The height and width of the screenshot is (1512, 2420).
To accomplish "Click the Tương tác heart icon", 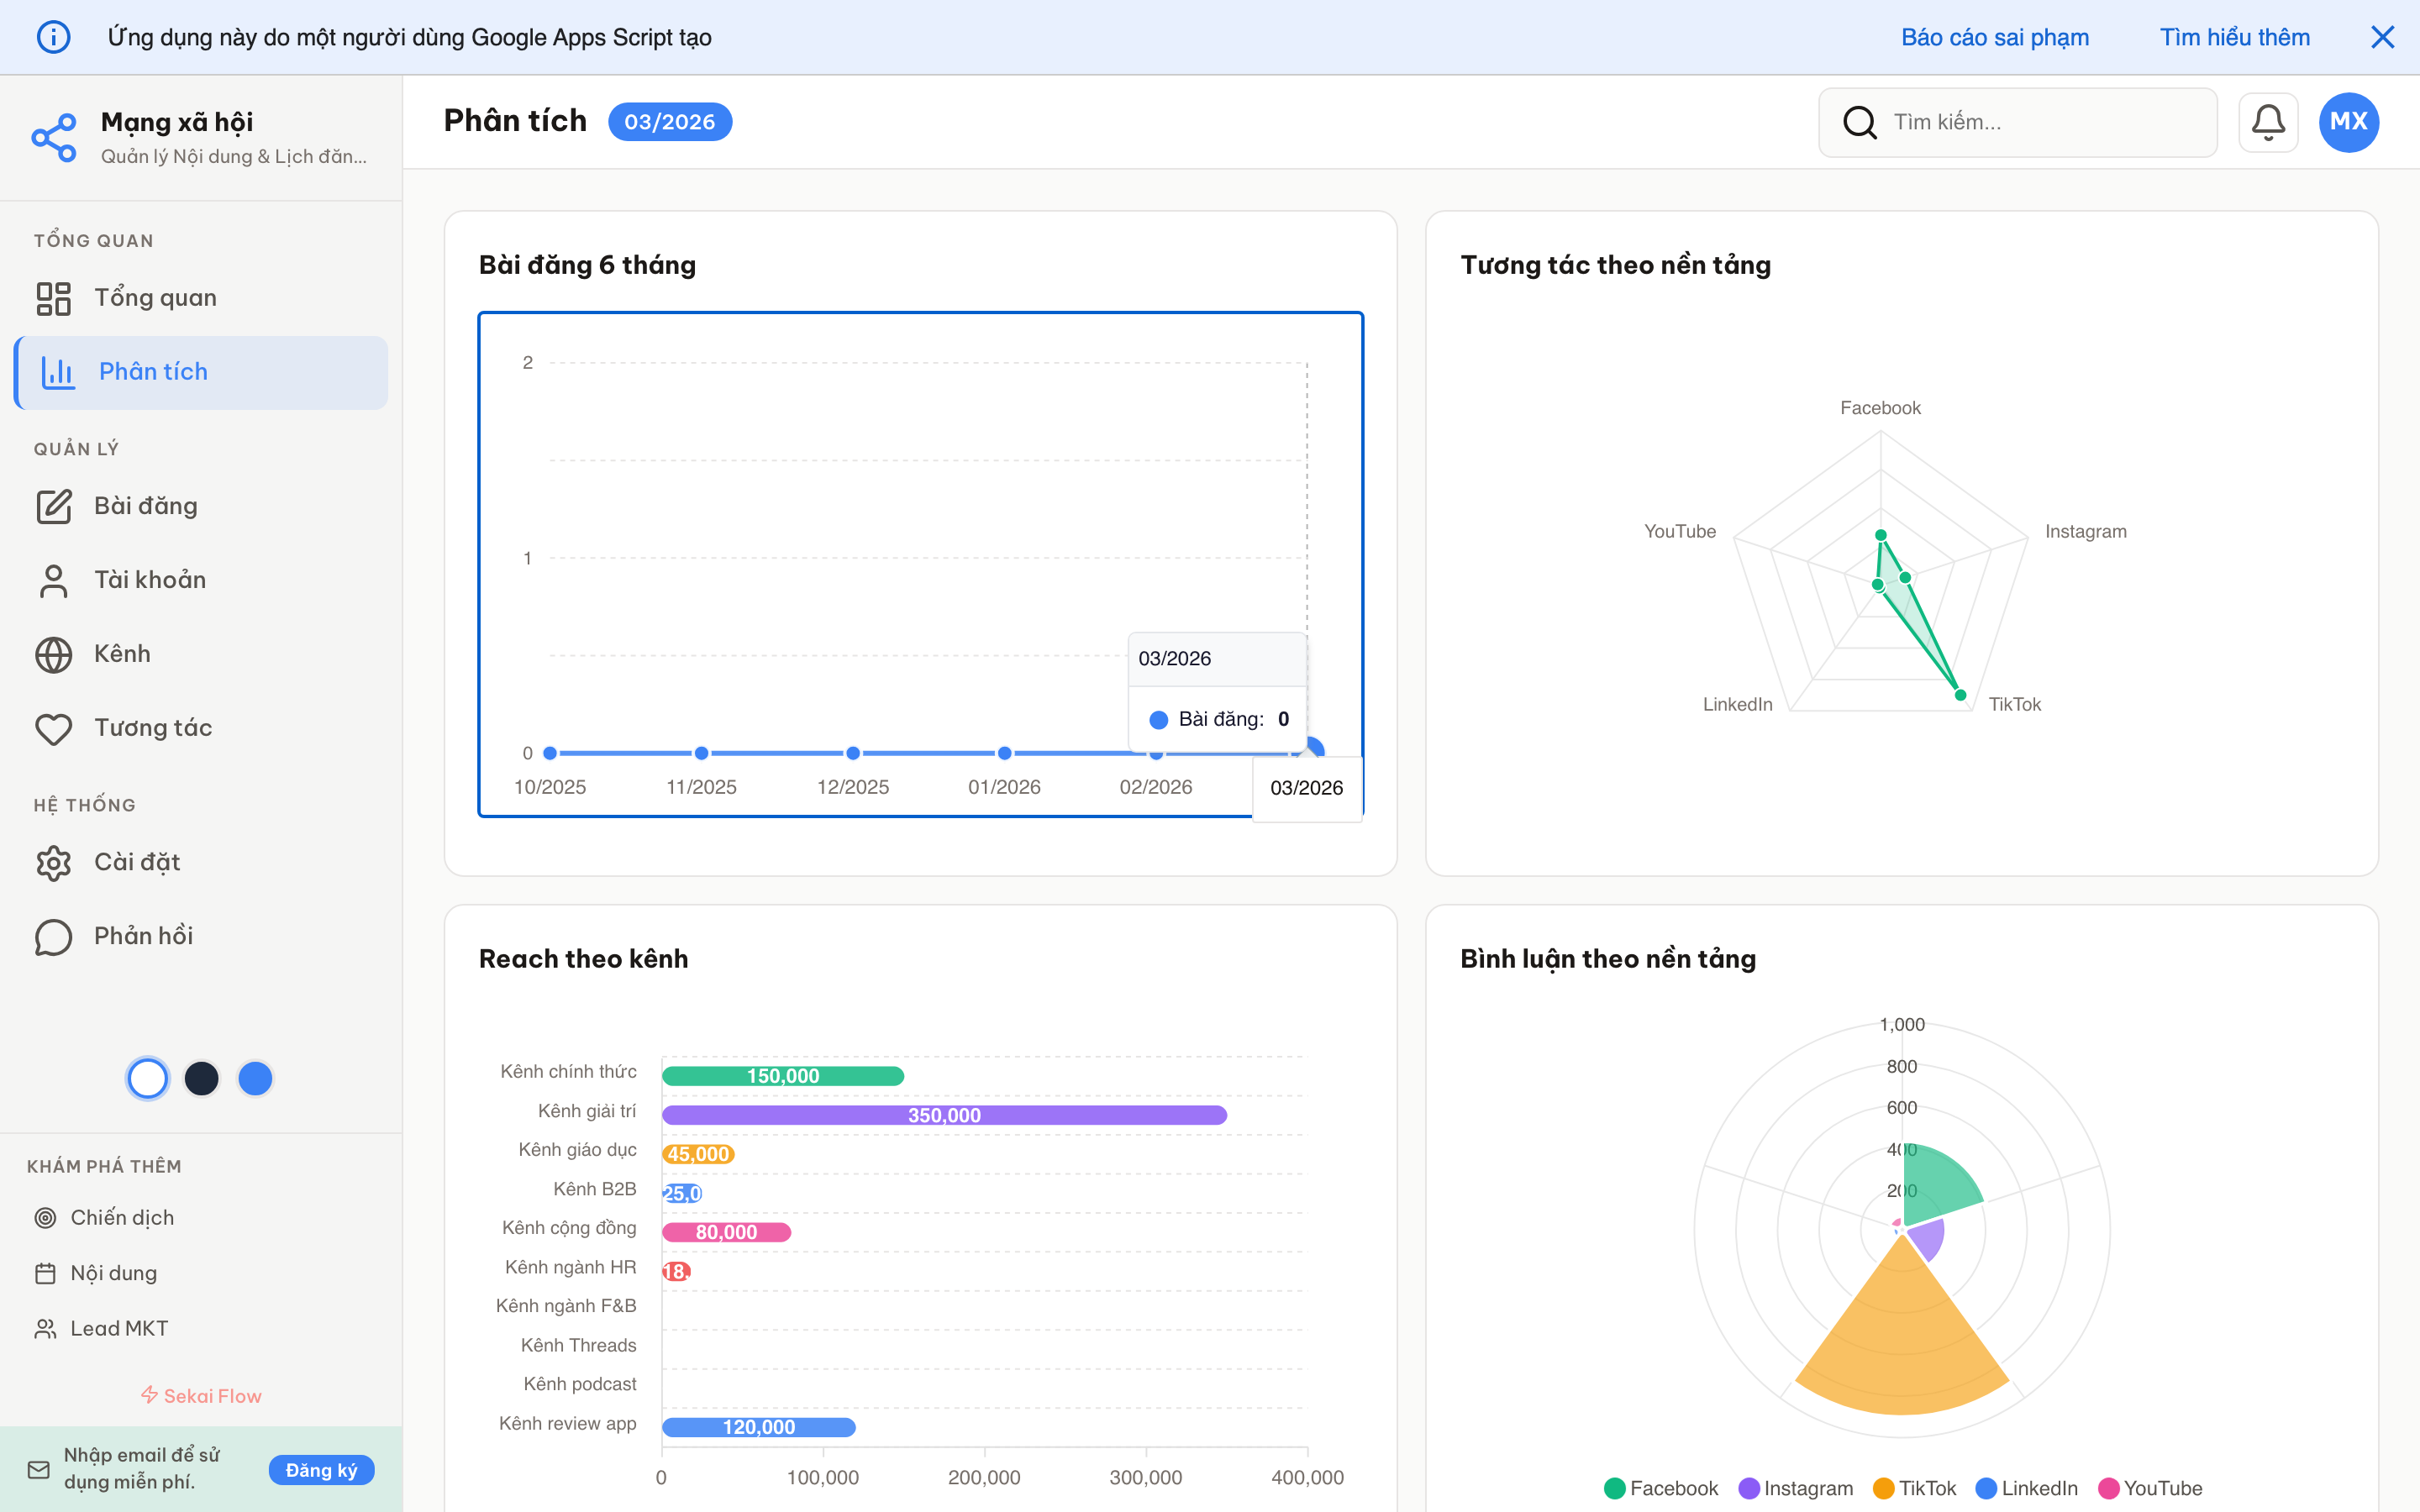I will coord(54,728).
